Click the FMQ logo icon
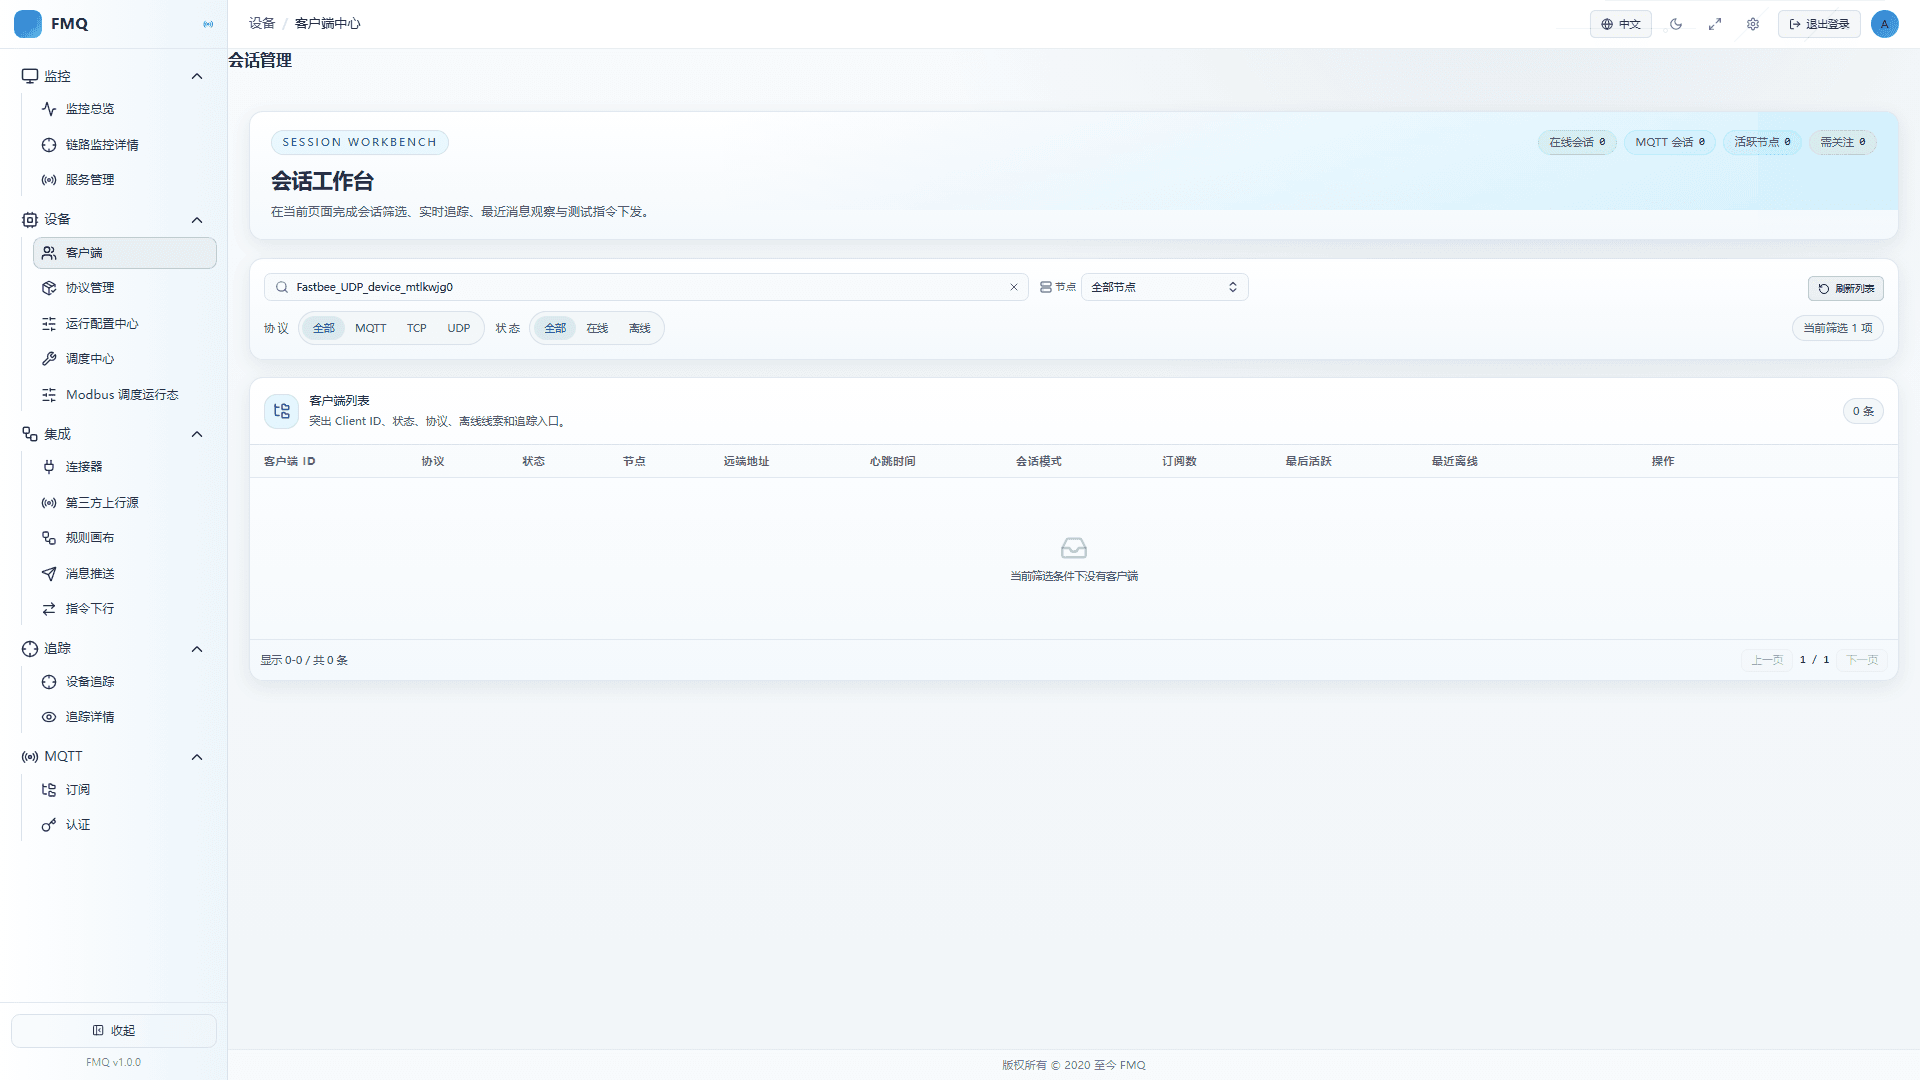Viewport: 1920px width, 1080px height. [x=28, y=24]
